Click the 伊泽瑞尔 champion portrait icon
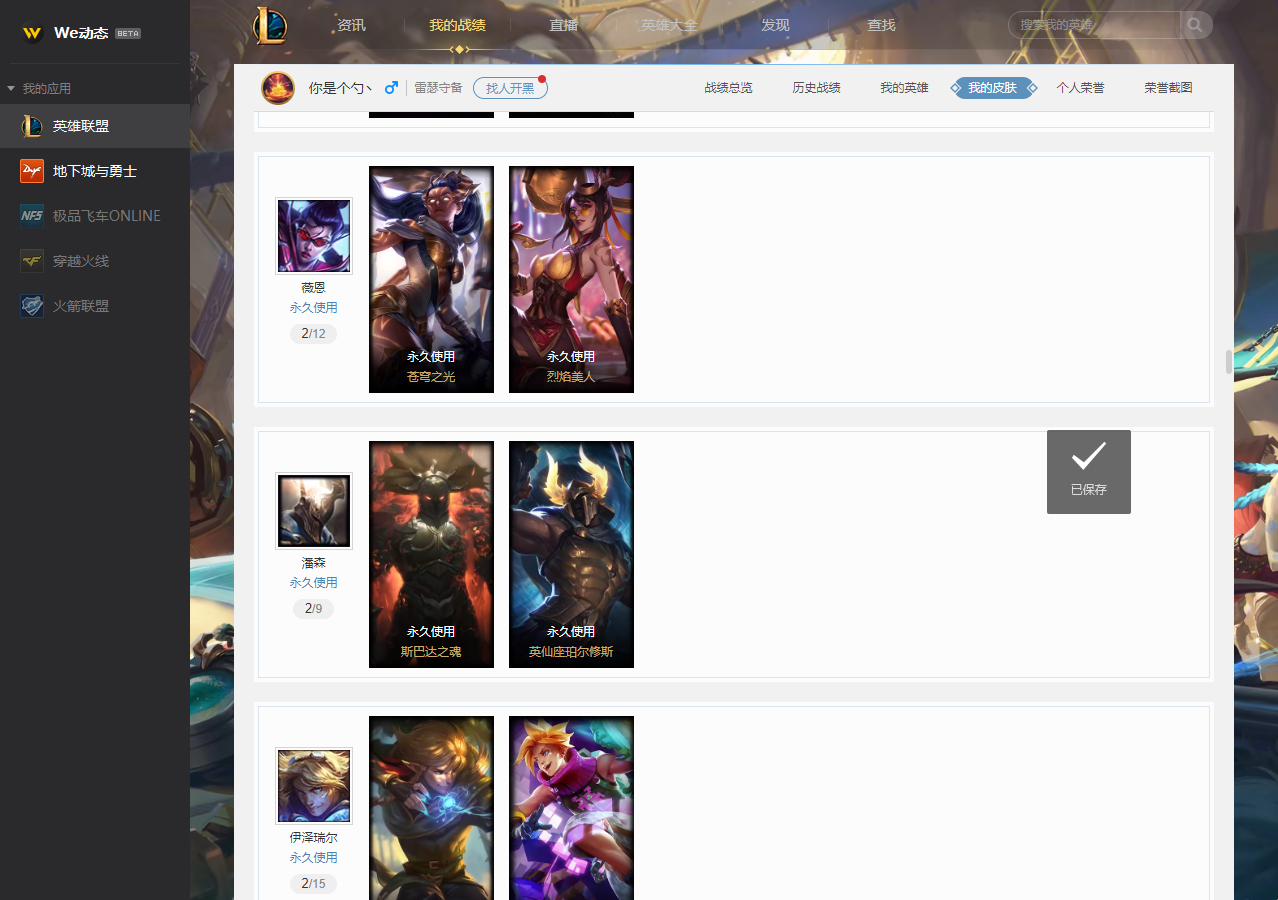The height and width of the screenshot is (900, 1278). (x=314, y=786)
